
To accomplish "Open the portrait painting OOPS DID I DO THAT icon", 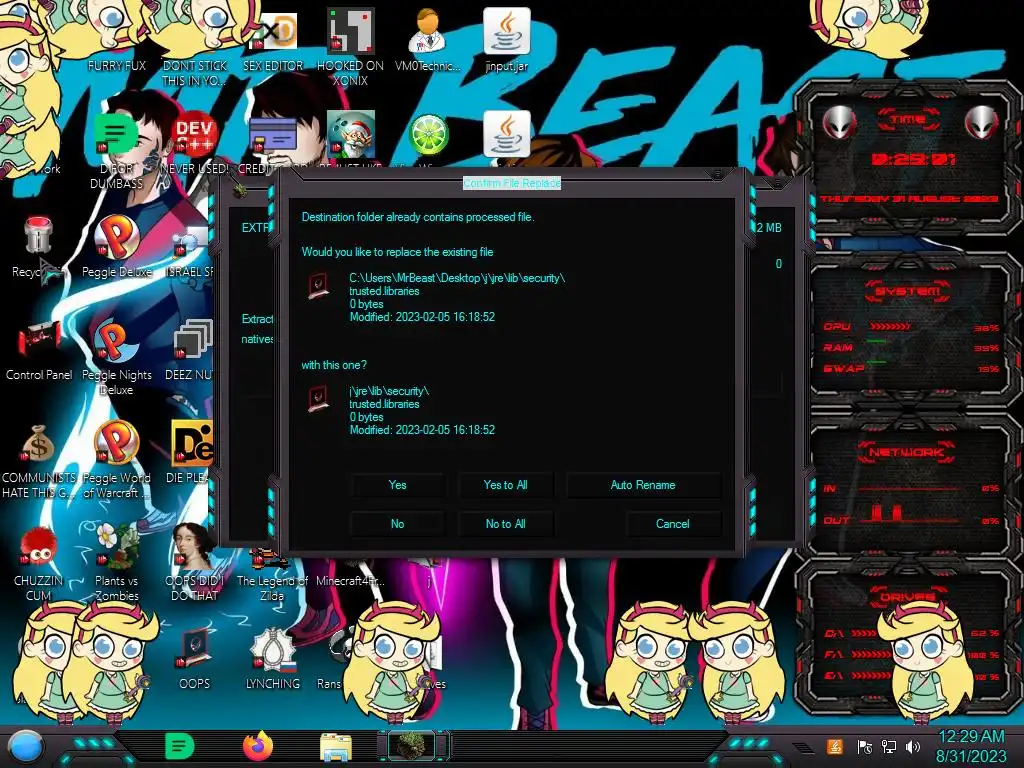I will [194, 547].
